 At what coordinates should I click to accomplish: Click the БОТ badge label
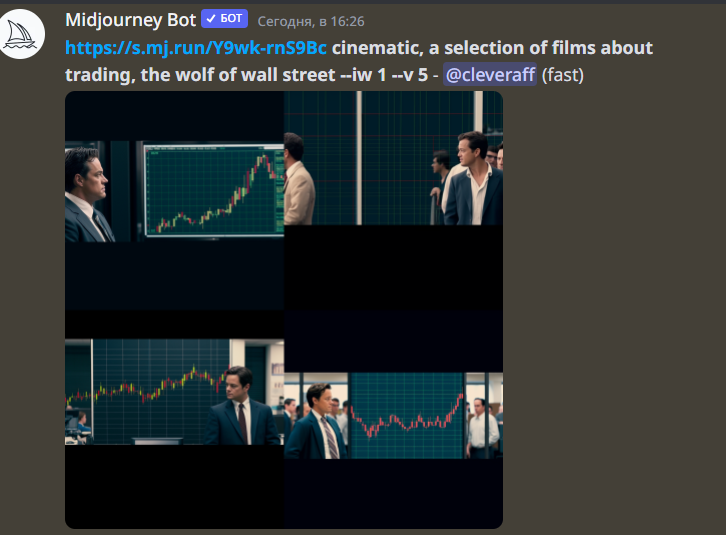point(231,19)
